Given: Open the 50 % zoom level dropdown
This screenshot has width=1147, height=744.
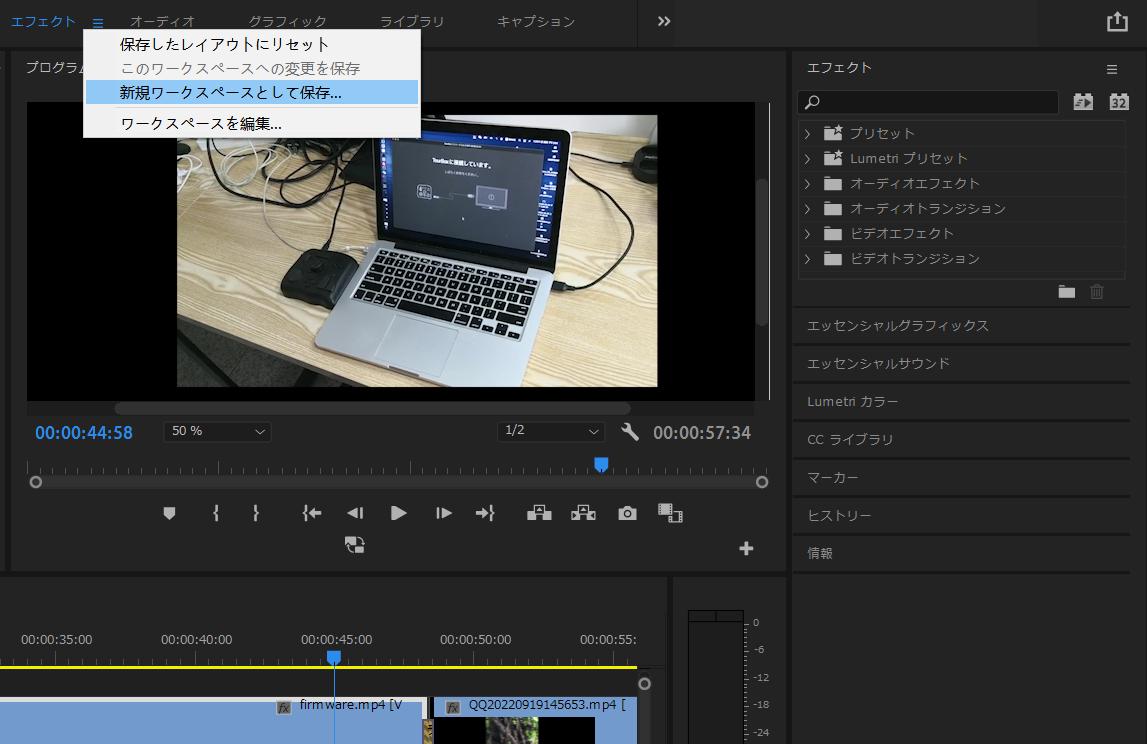Looking at the screenshot, I should [x=217, y=431].
